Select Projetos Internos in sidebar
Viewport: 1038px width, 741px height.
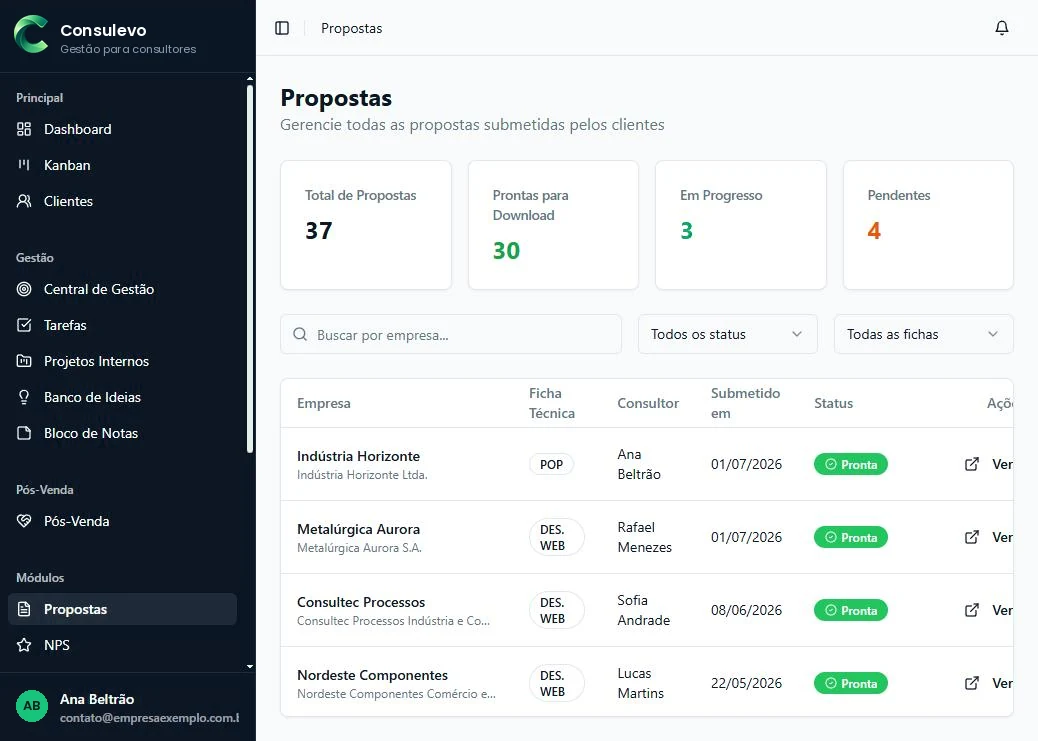click(122, 361)
